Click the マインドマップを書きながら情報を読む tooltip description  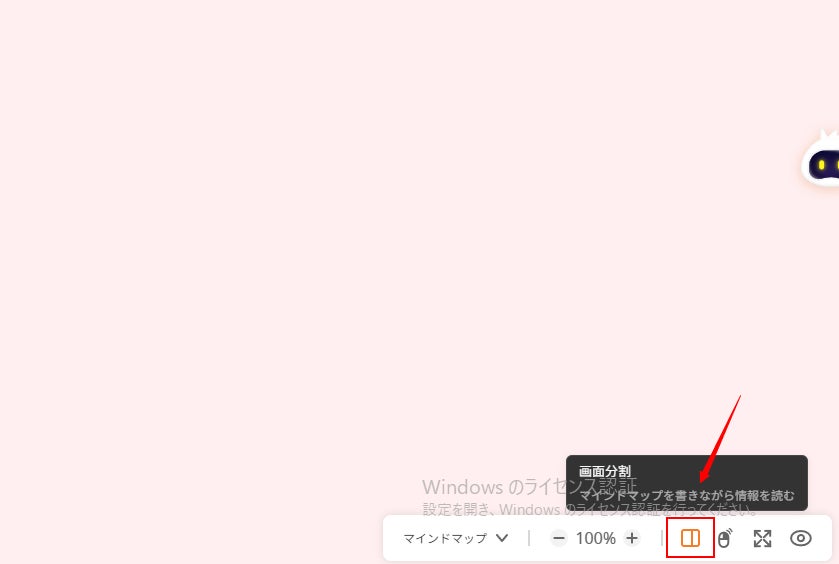click(x=687, y=496)
